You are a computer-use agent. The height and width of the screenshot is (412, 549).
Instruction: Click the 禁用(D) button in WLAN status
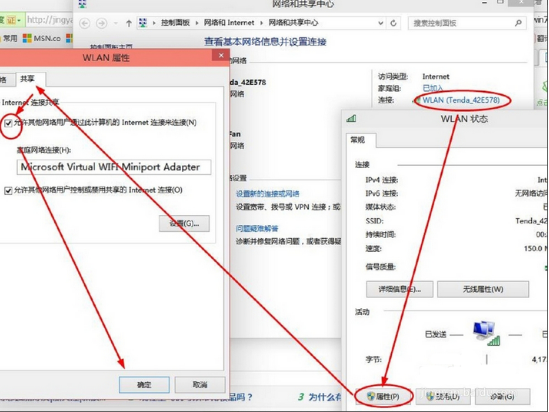(443, 396)
